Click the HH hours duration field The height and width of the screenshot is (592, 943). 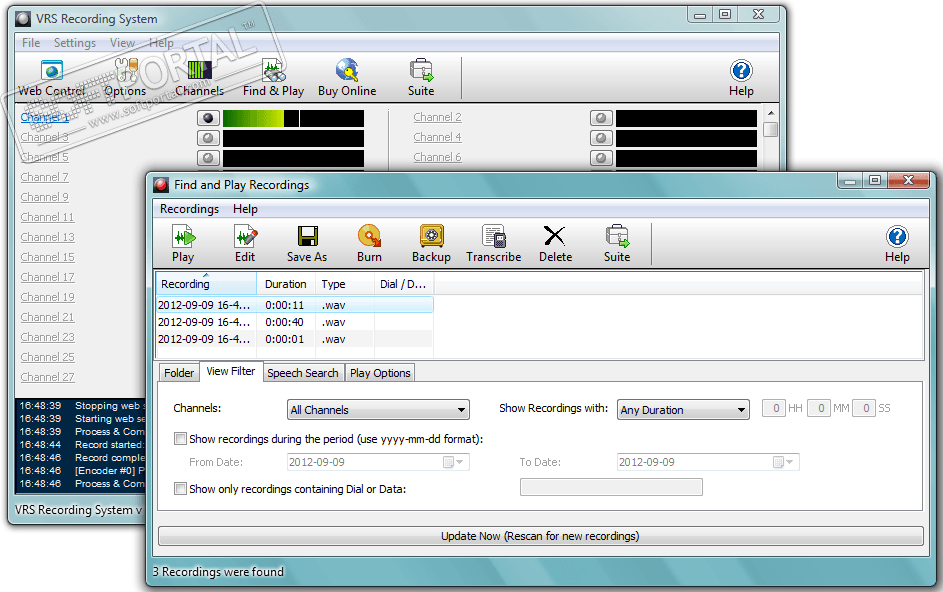[773, 408]
